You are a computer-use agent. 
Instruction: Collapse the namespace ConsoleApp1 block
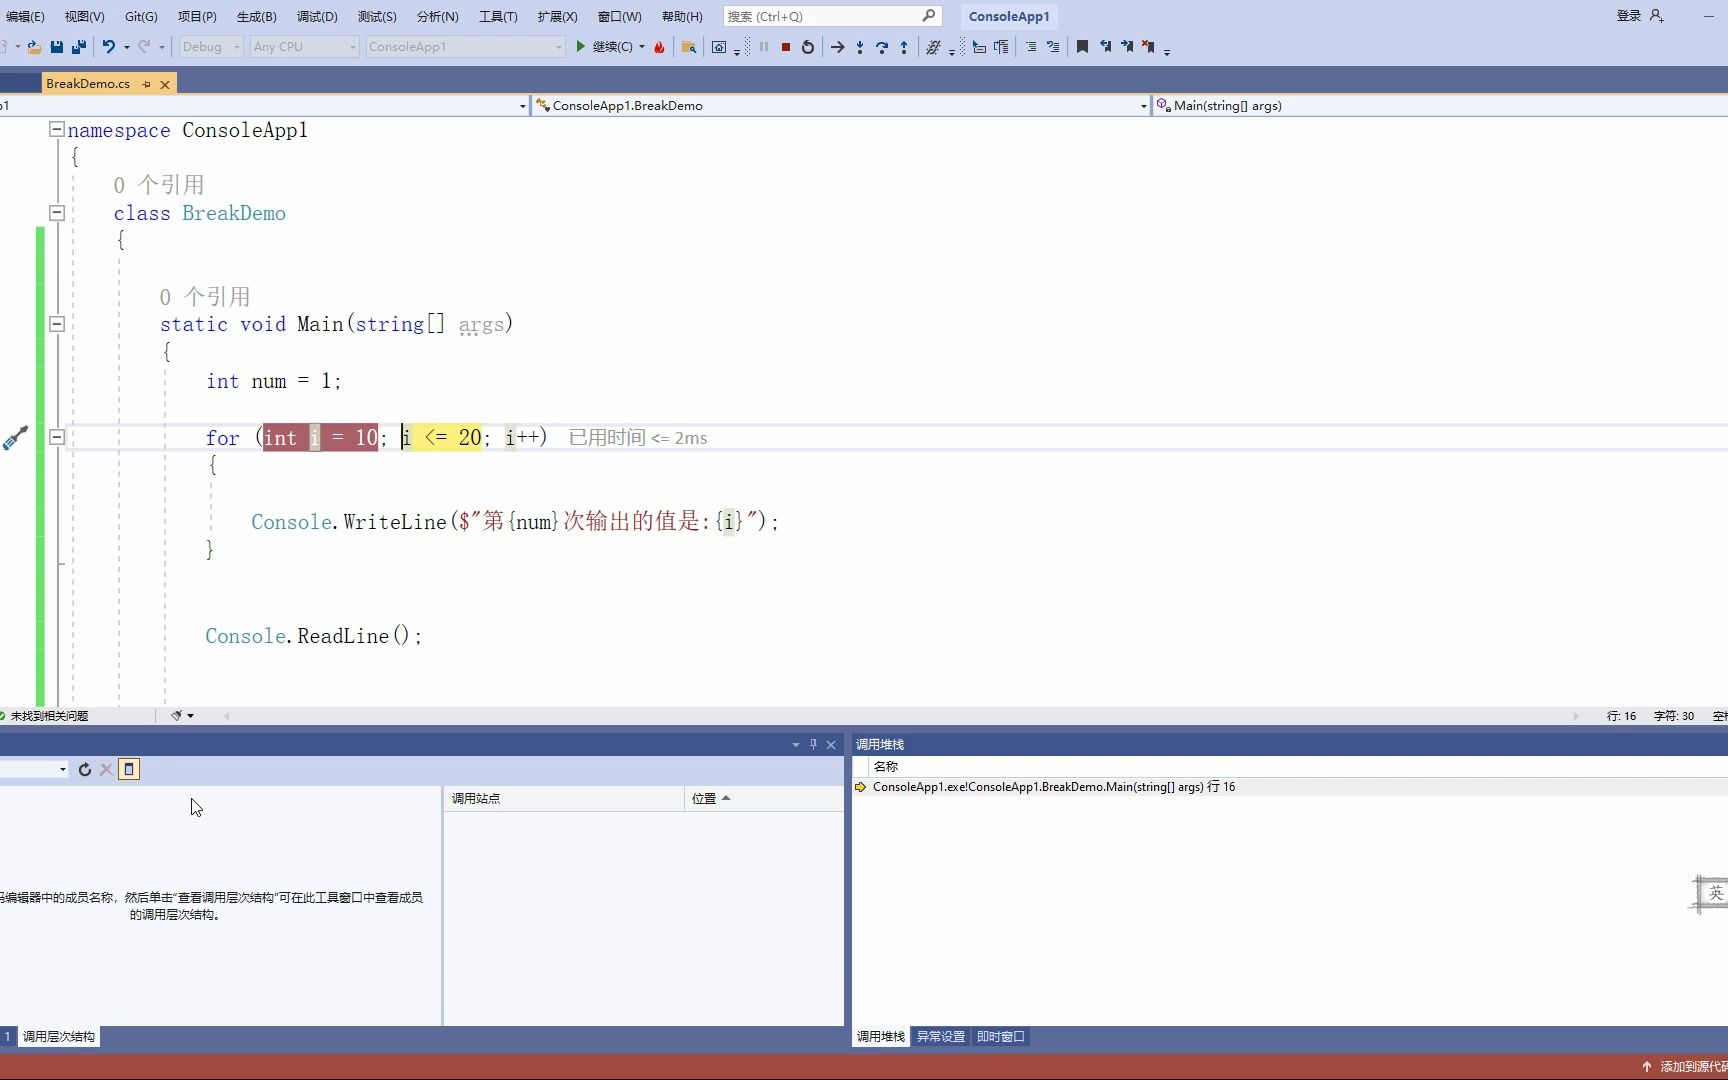pos(57,129)
